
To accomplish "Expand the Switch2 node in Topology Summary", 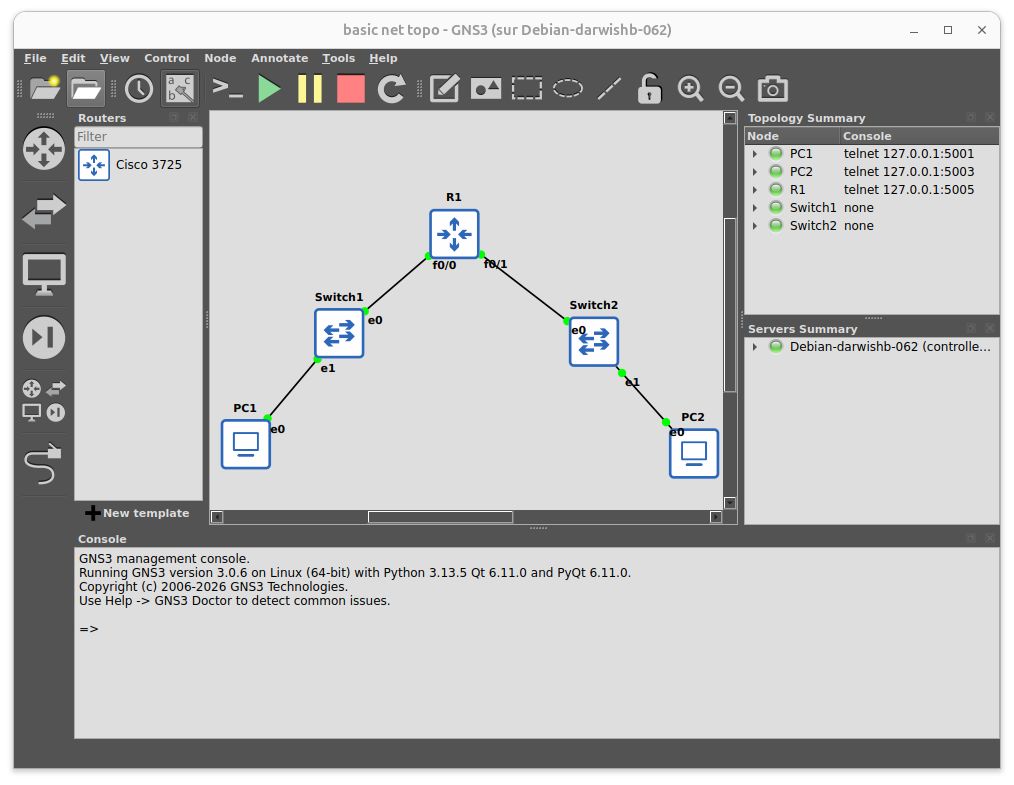I will (x=755, y=225).
